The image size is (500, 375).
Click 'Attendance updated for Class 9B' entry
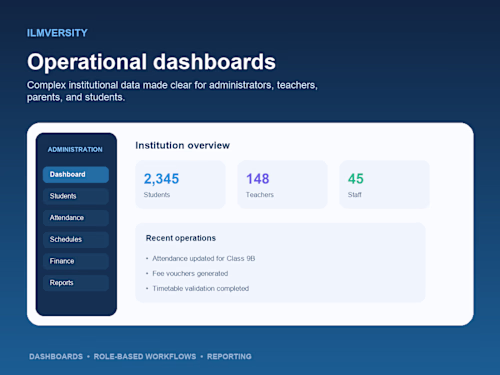point(203,258)
